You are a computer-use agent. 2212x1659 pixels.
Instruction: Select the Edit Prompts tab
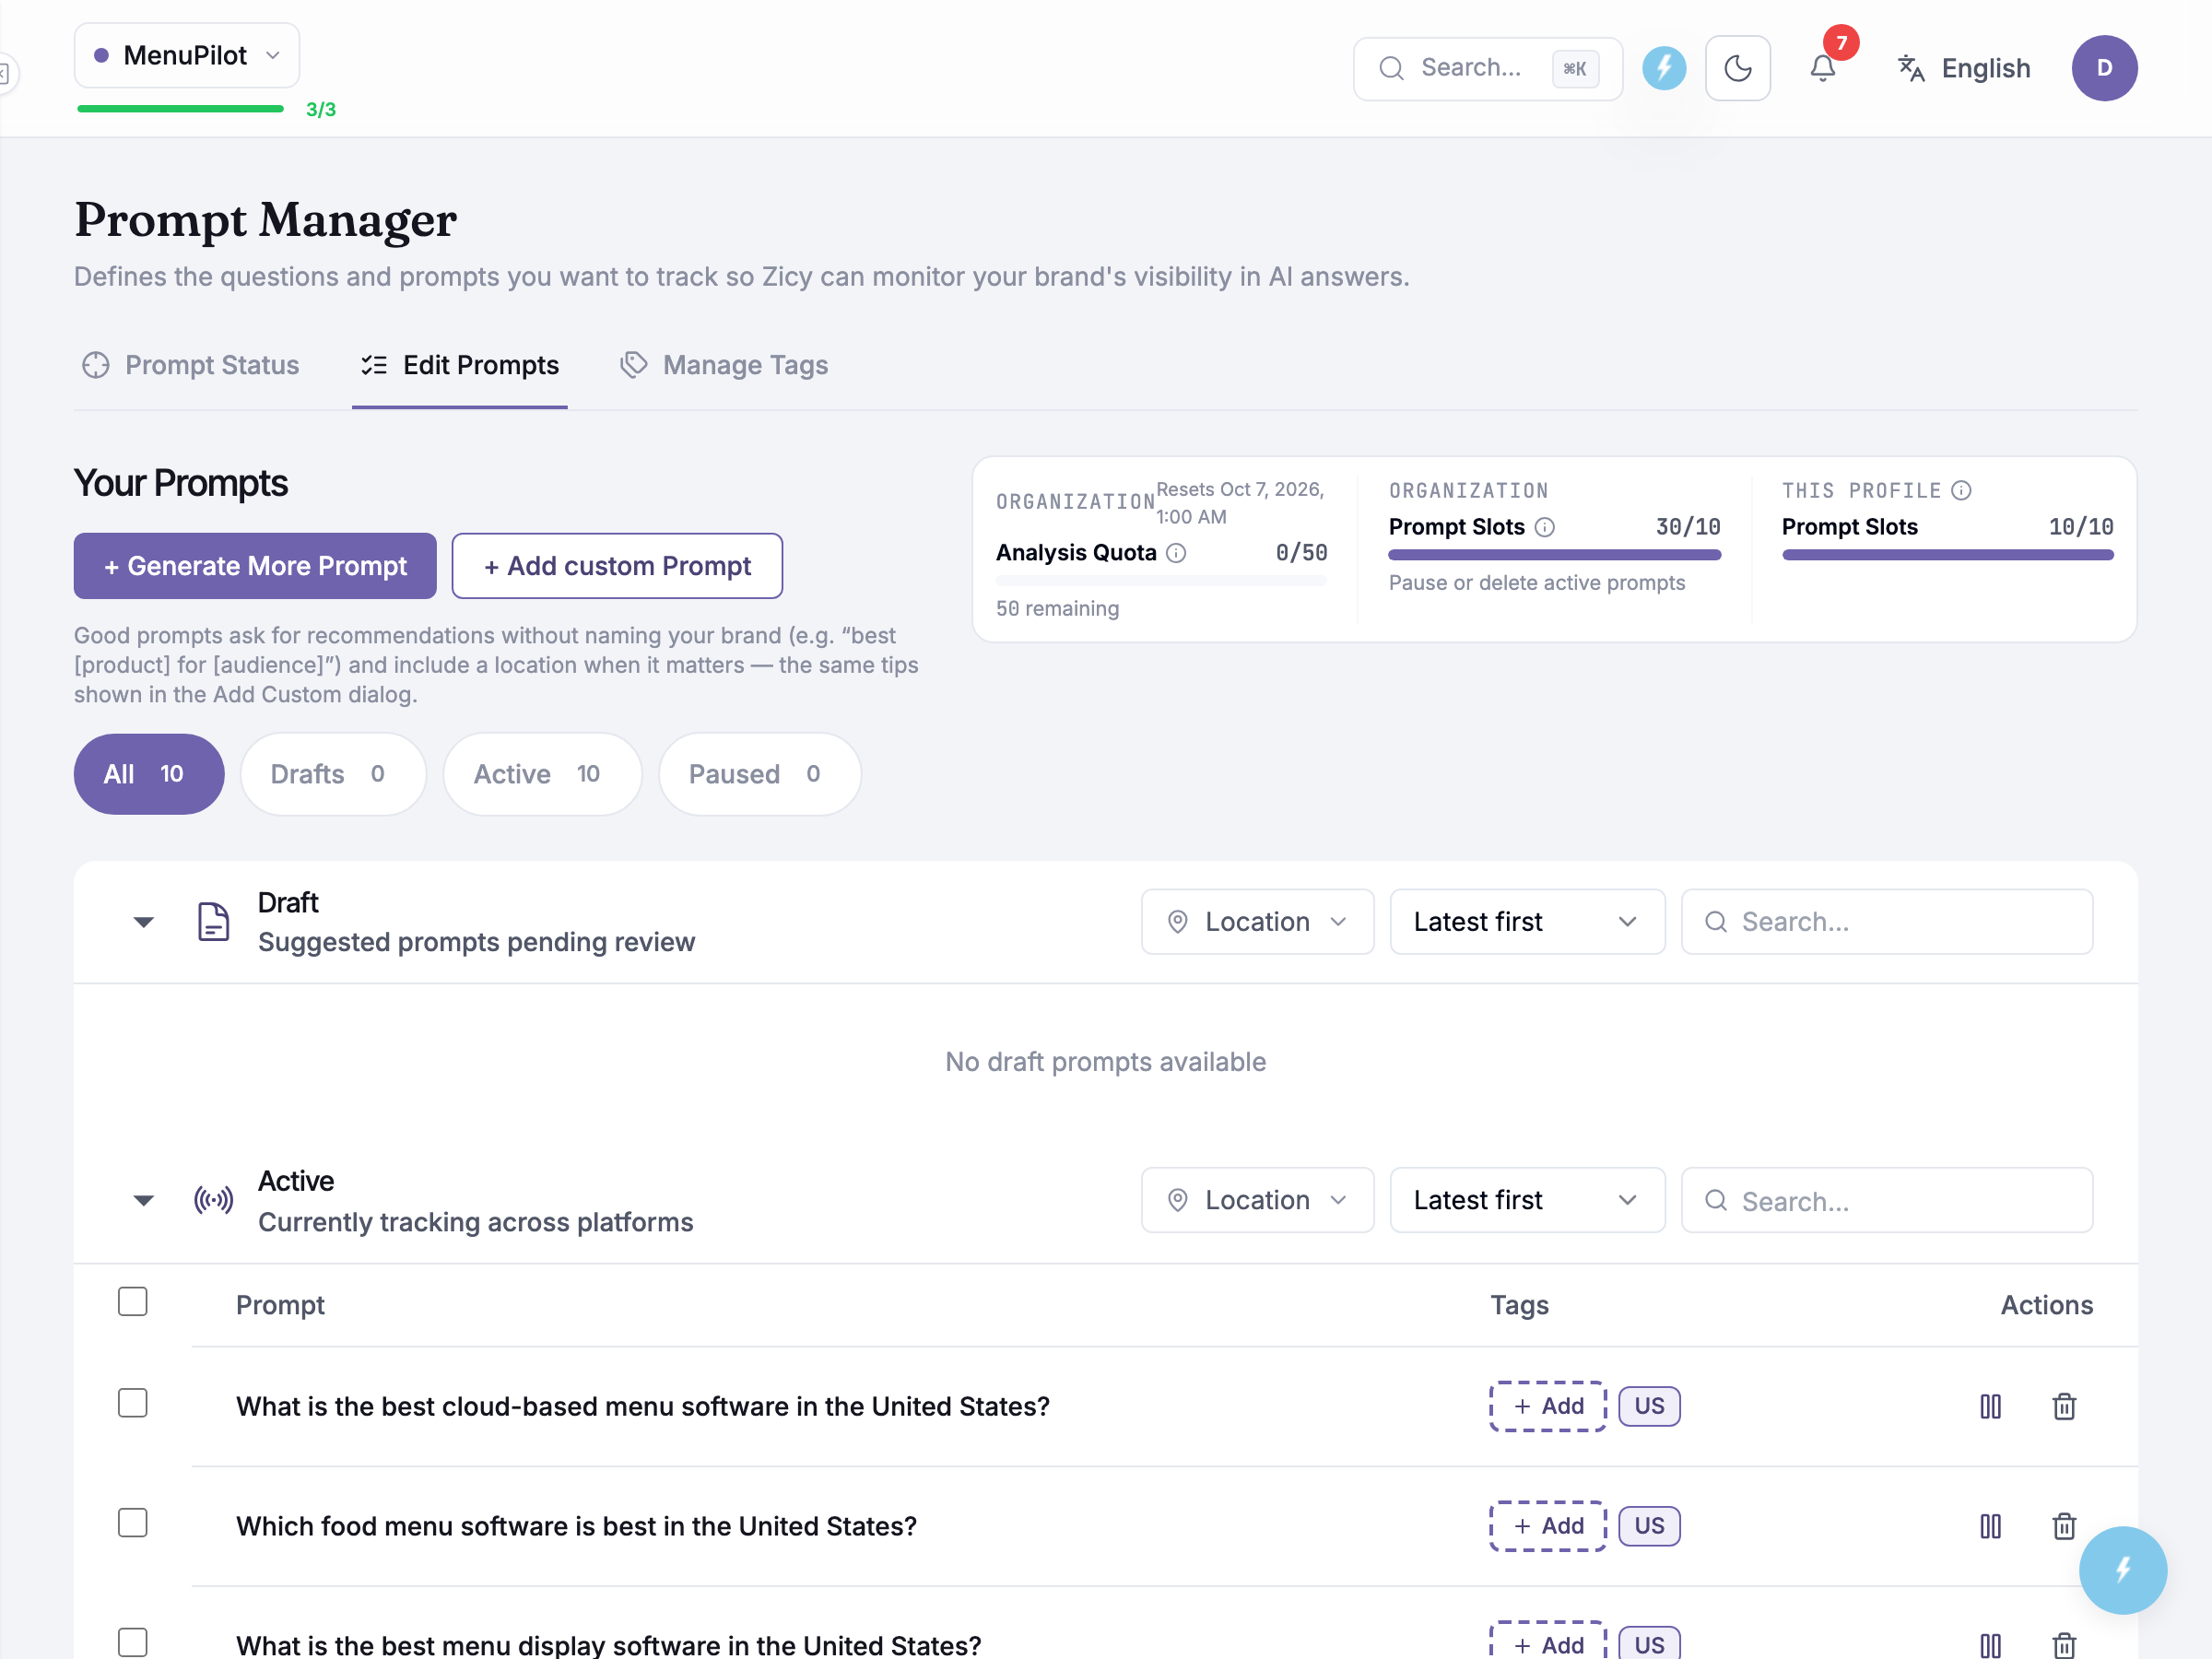(460, 365)
